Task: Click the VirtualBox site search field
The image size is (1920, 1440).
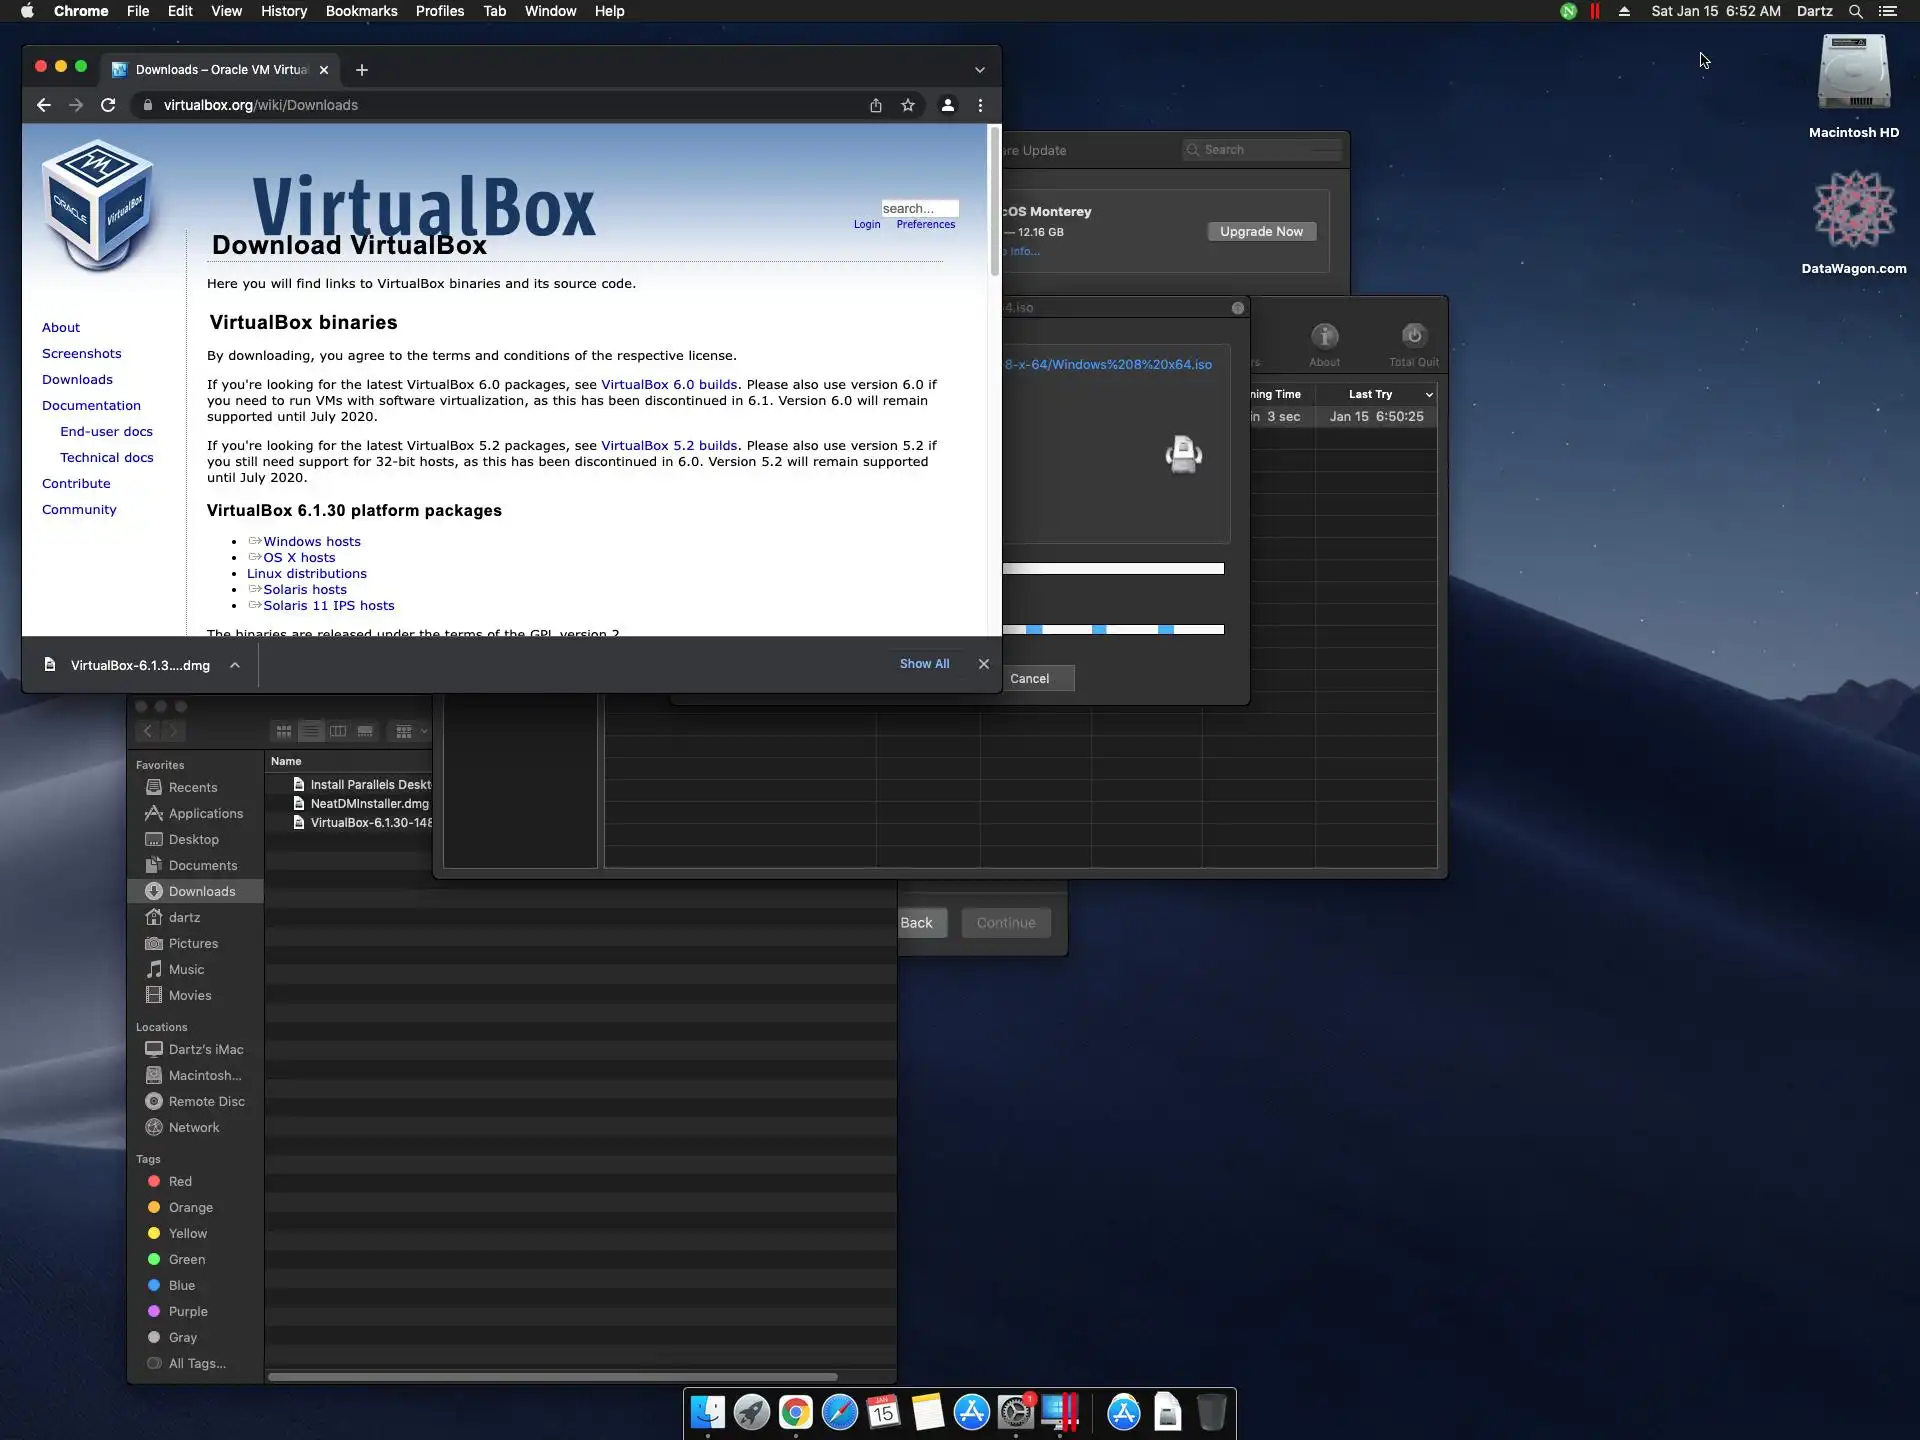Action: (x=918, y=208)
